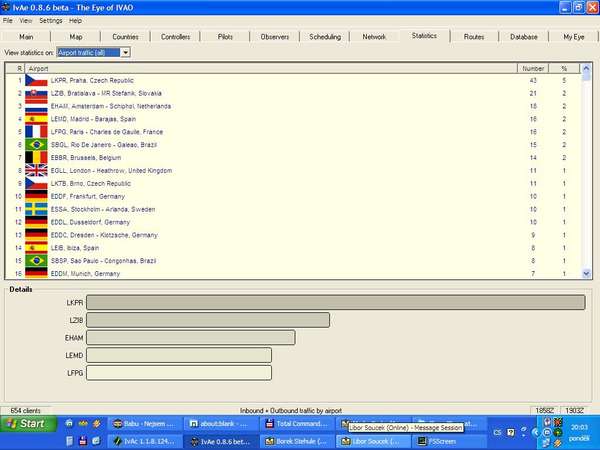Click the 654 clients status bar entry

(x=25, y=411)
